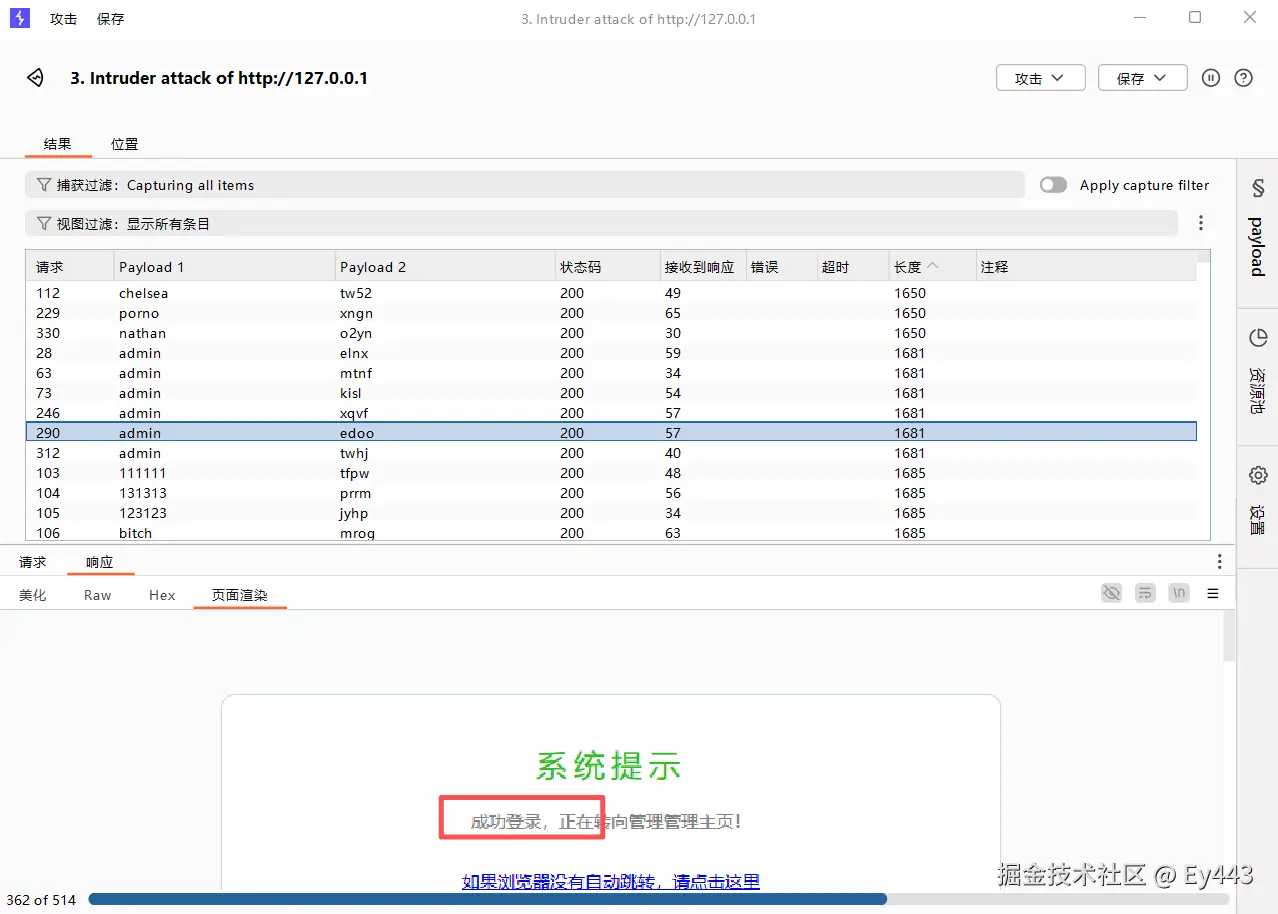Select request row 106 payload bitch
The height and width of the screenshot is (914, 1278).
(x=611, y=532)
